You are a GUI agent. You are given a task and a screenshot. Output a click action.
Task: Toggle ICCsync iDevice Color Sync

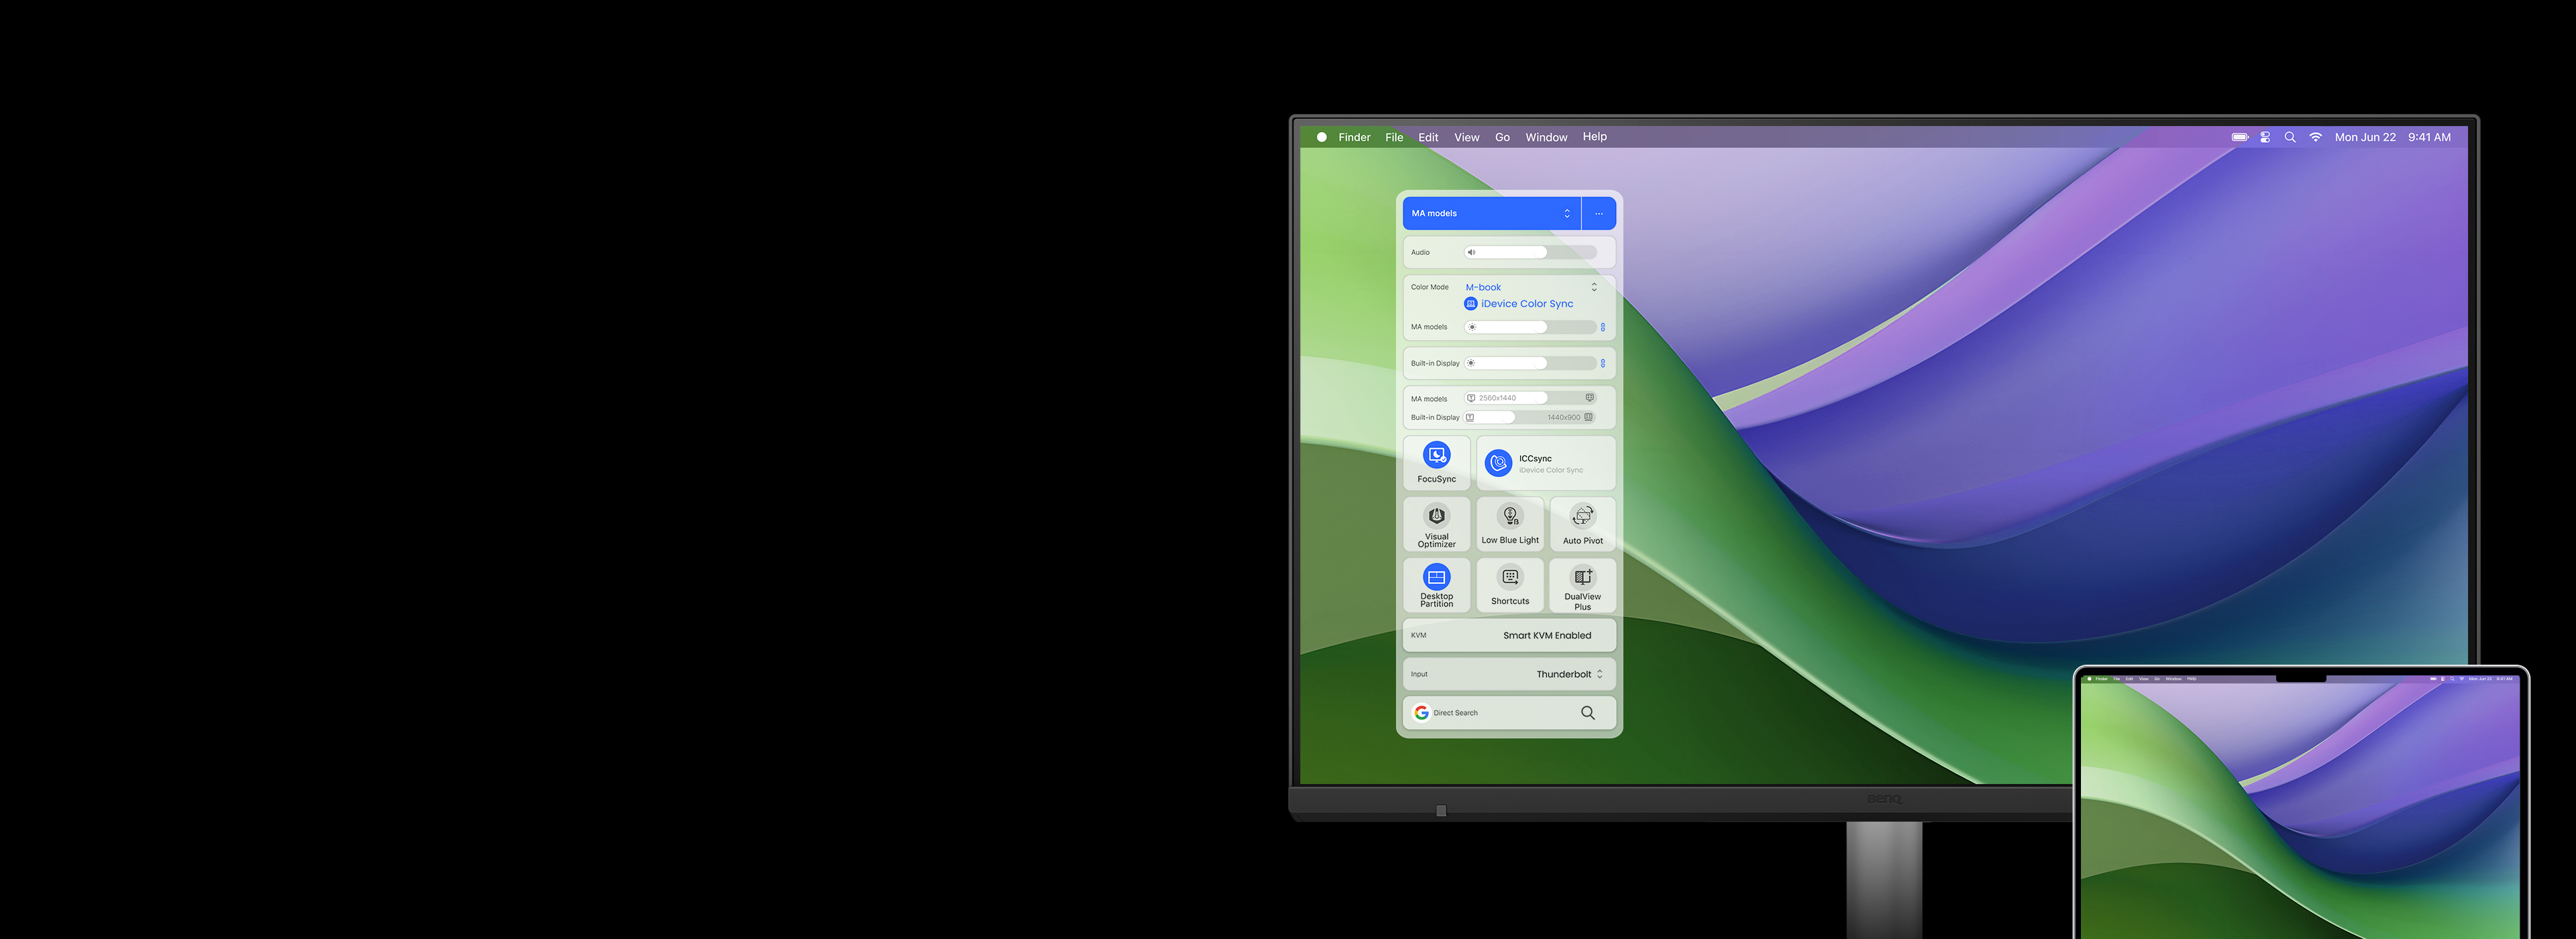1546,463
